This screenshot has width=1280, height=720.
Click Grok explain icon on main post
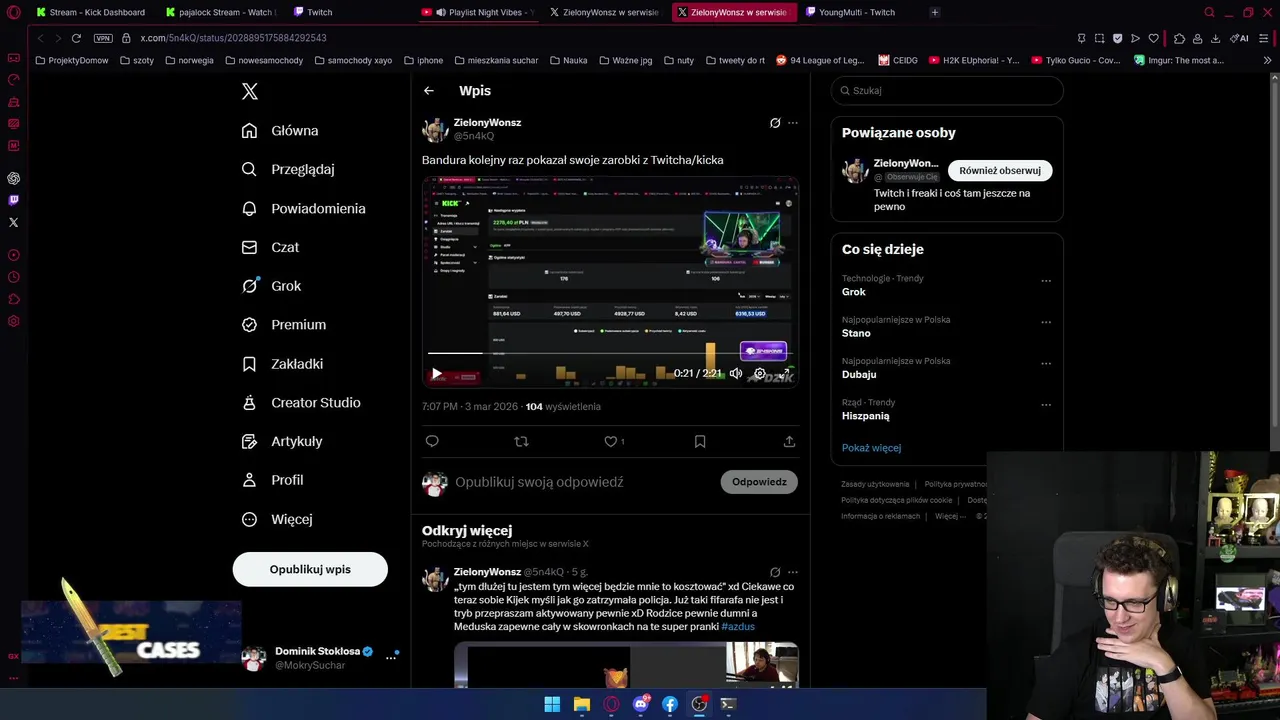coord(774,123)
